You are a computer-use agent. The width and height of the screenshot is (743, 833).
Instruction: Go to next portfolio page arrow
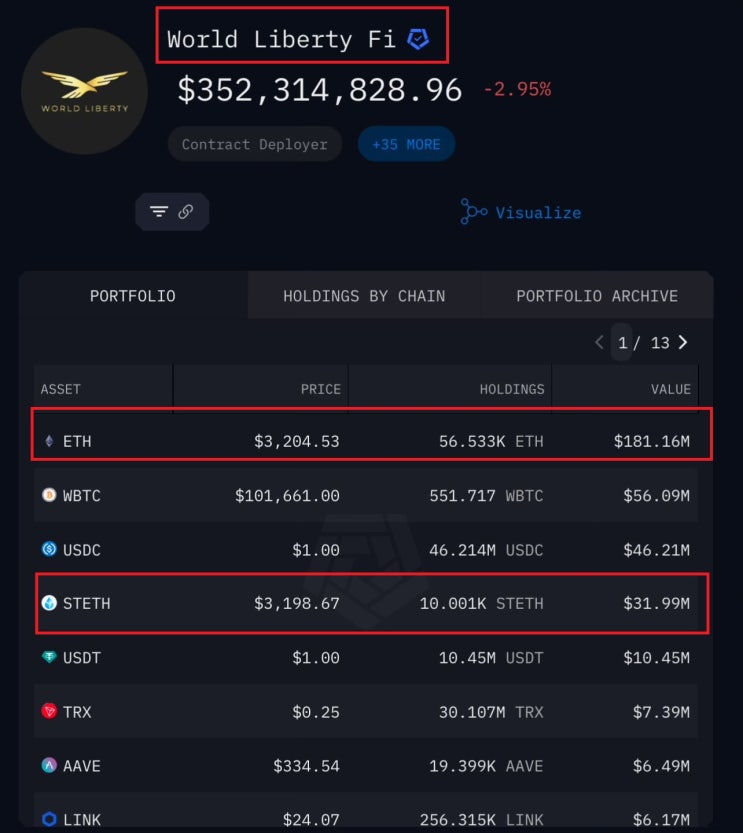(684, 342)
